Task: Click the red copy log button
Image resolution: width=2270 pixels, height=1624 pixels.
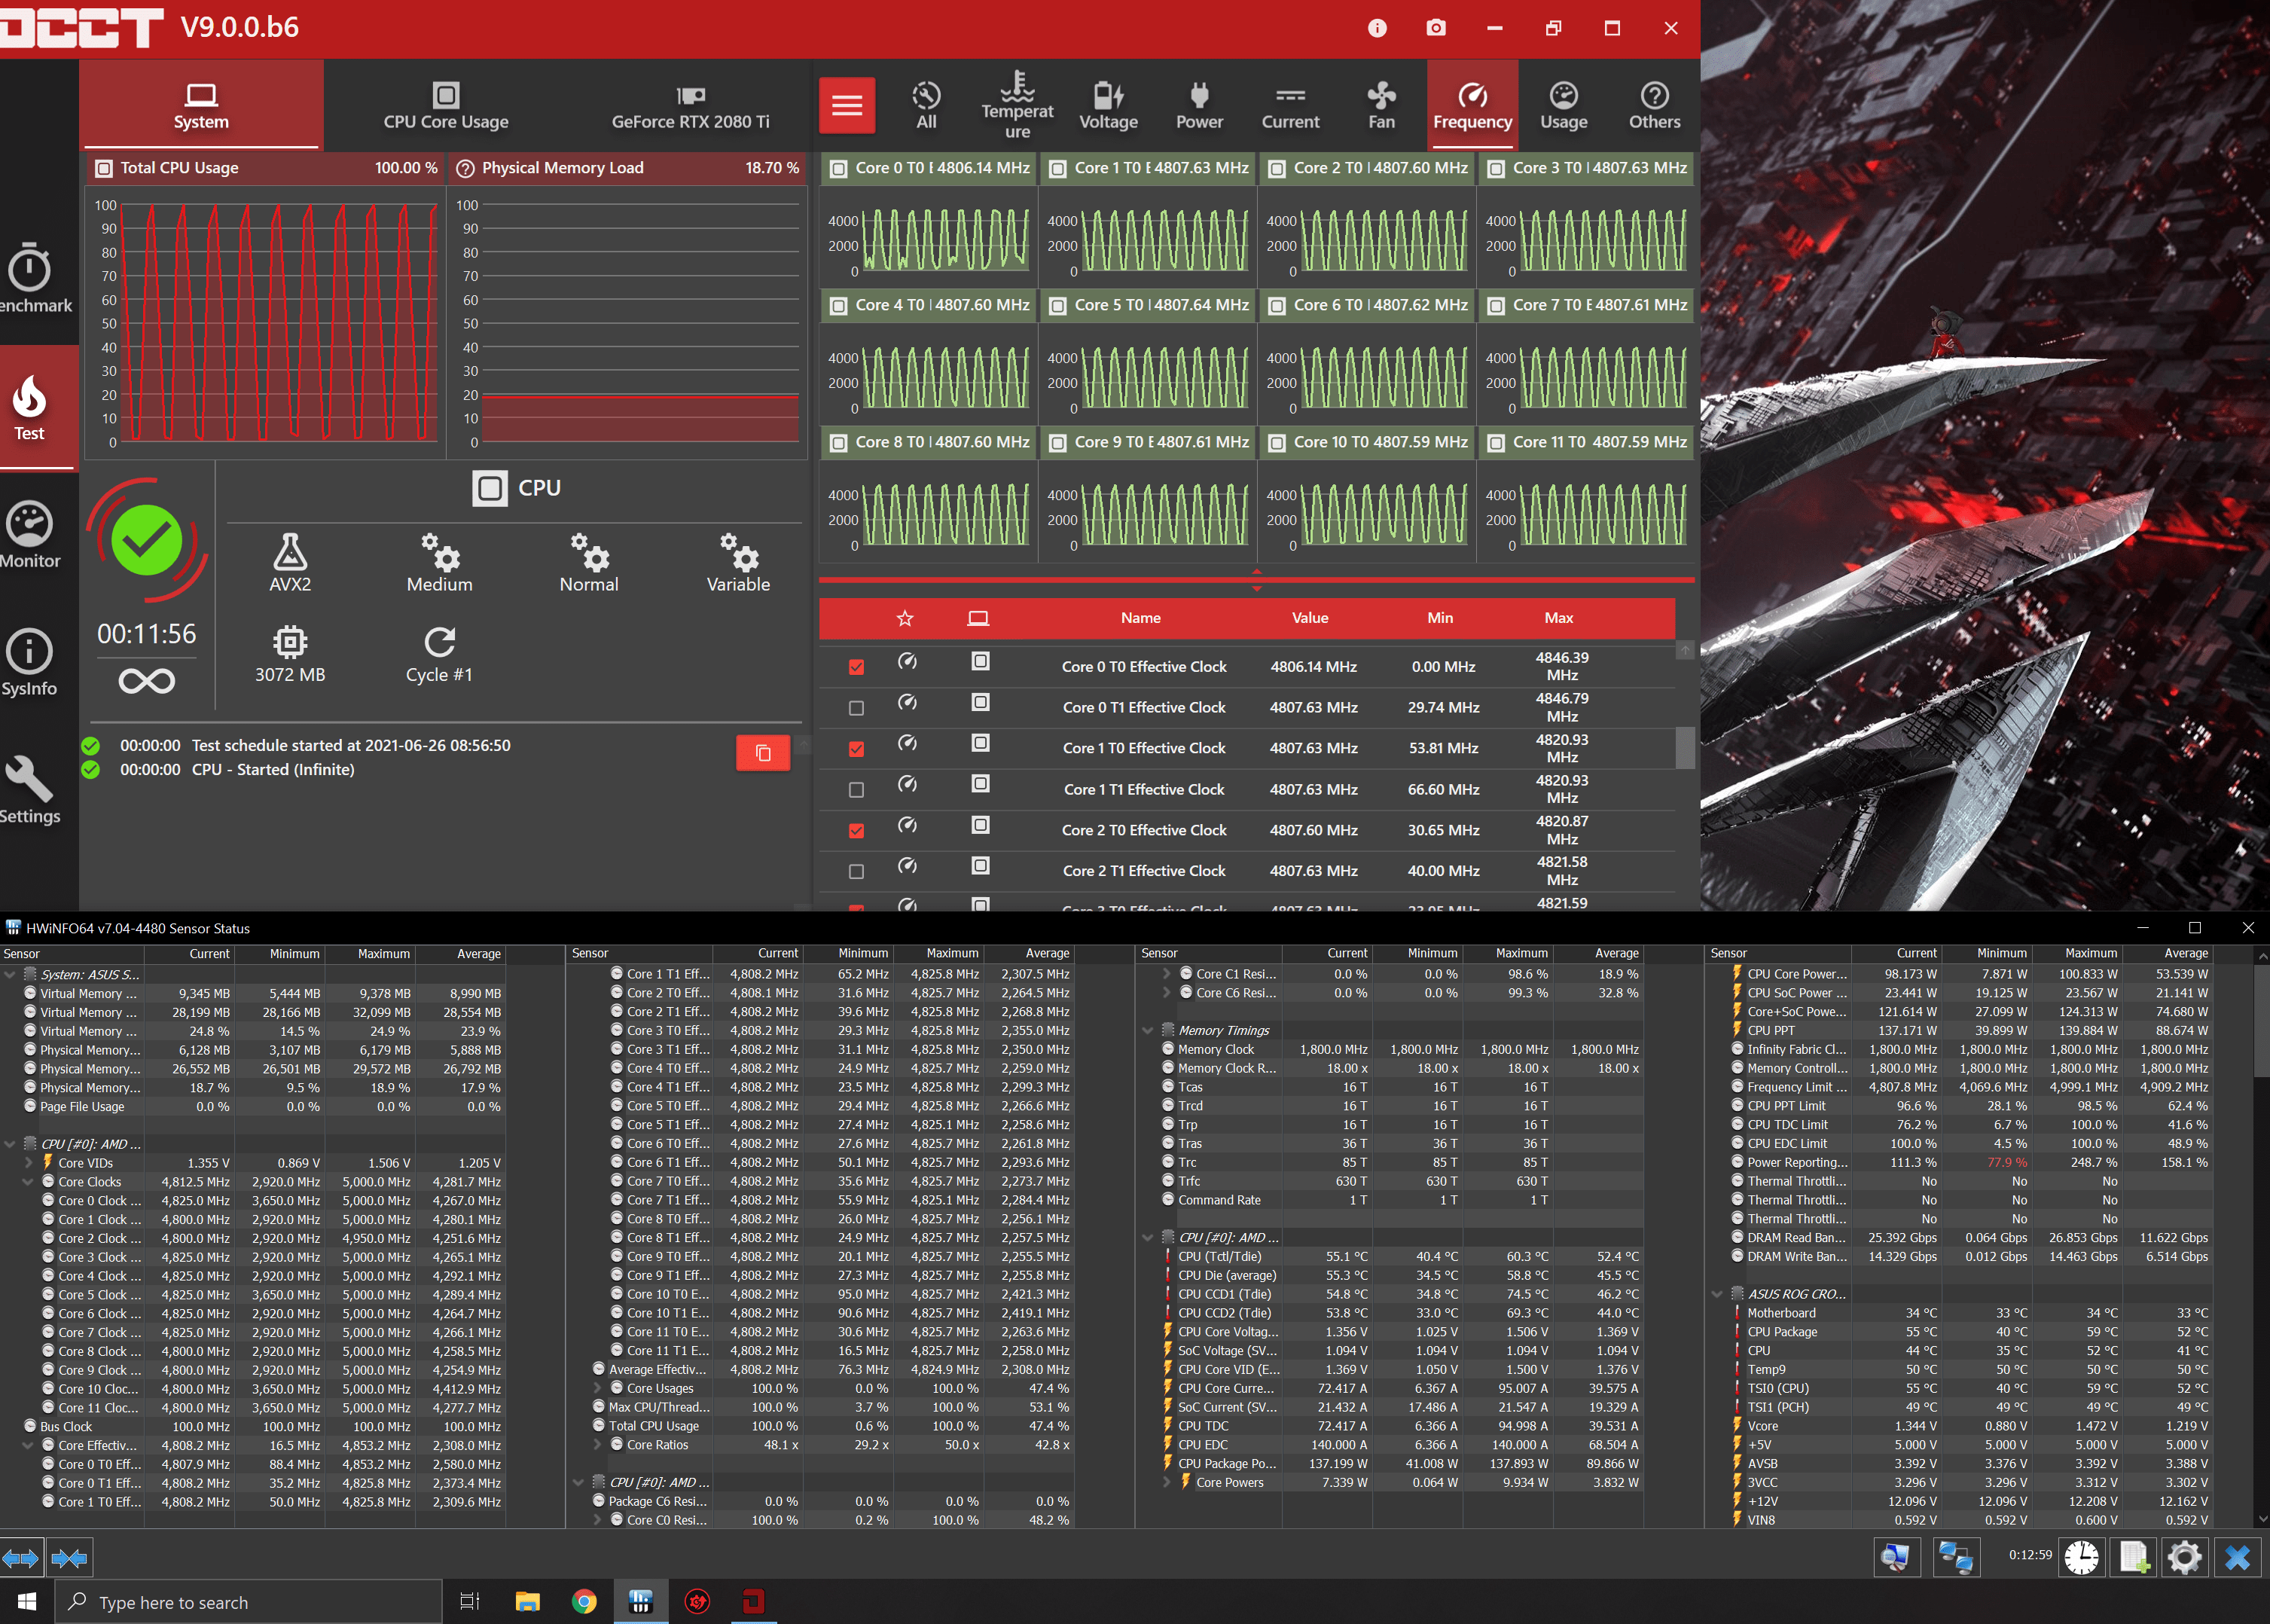Action: tap(762, 753)
